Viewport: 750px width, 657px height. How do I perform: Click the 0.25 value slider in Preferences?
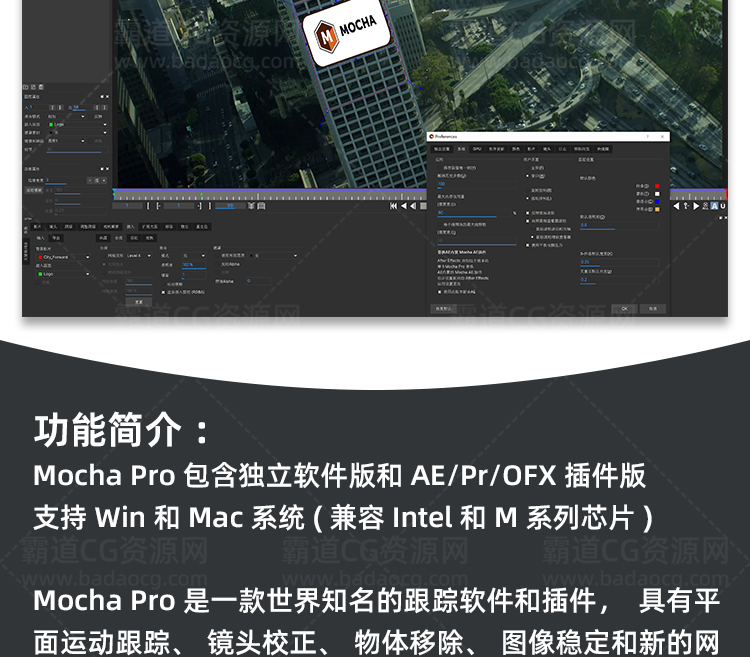point(619,263)
